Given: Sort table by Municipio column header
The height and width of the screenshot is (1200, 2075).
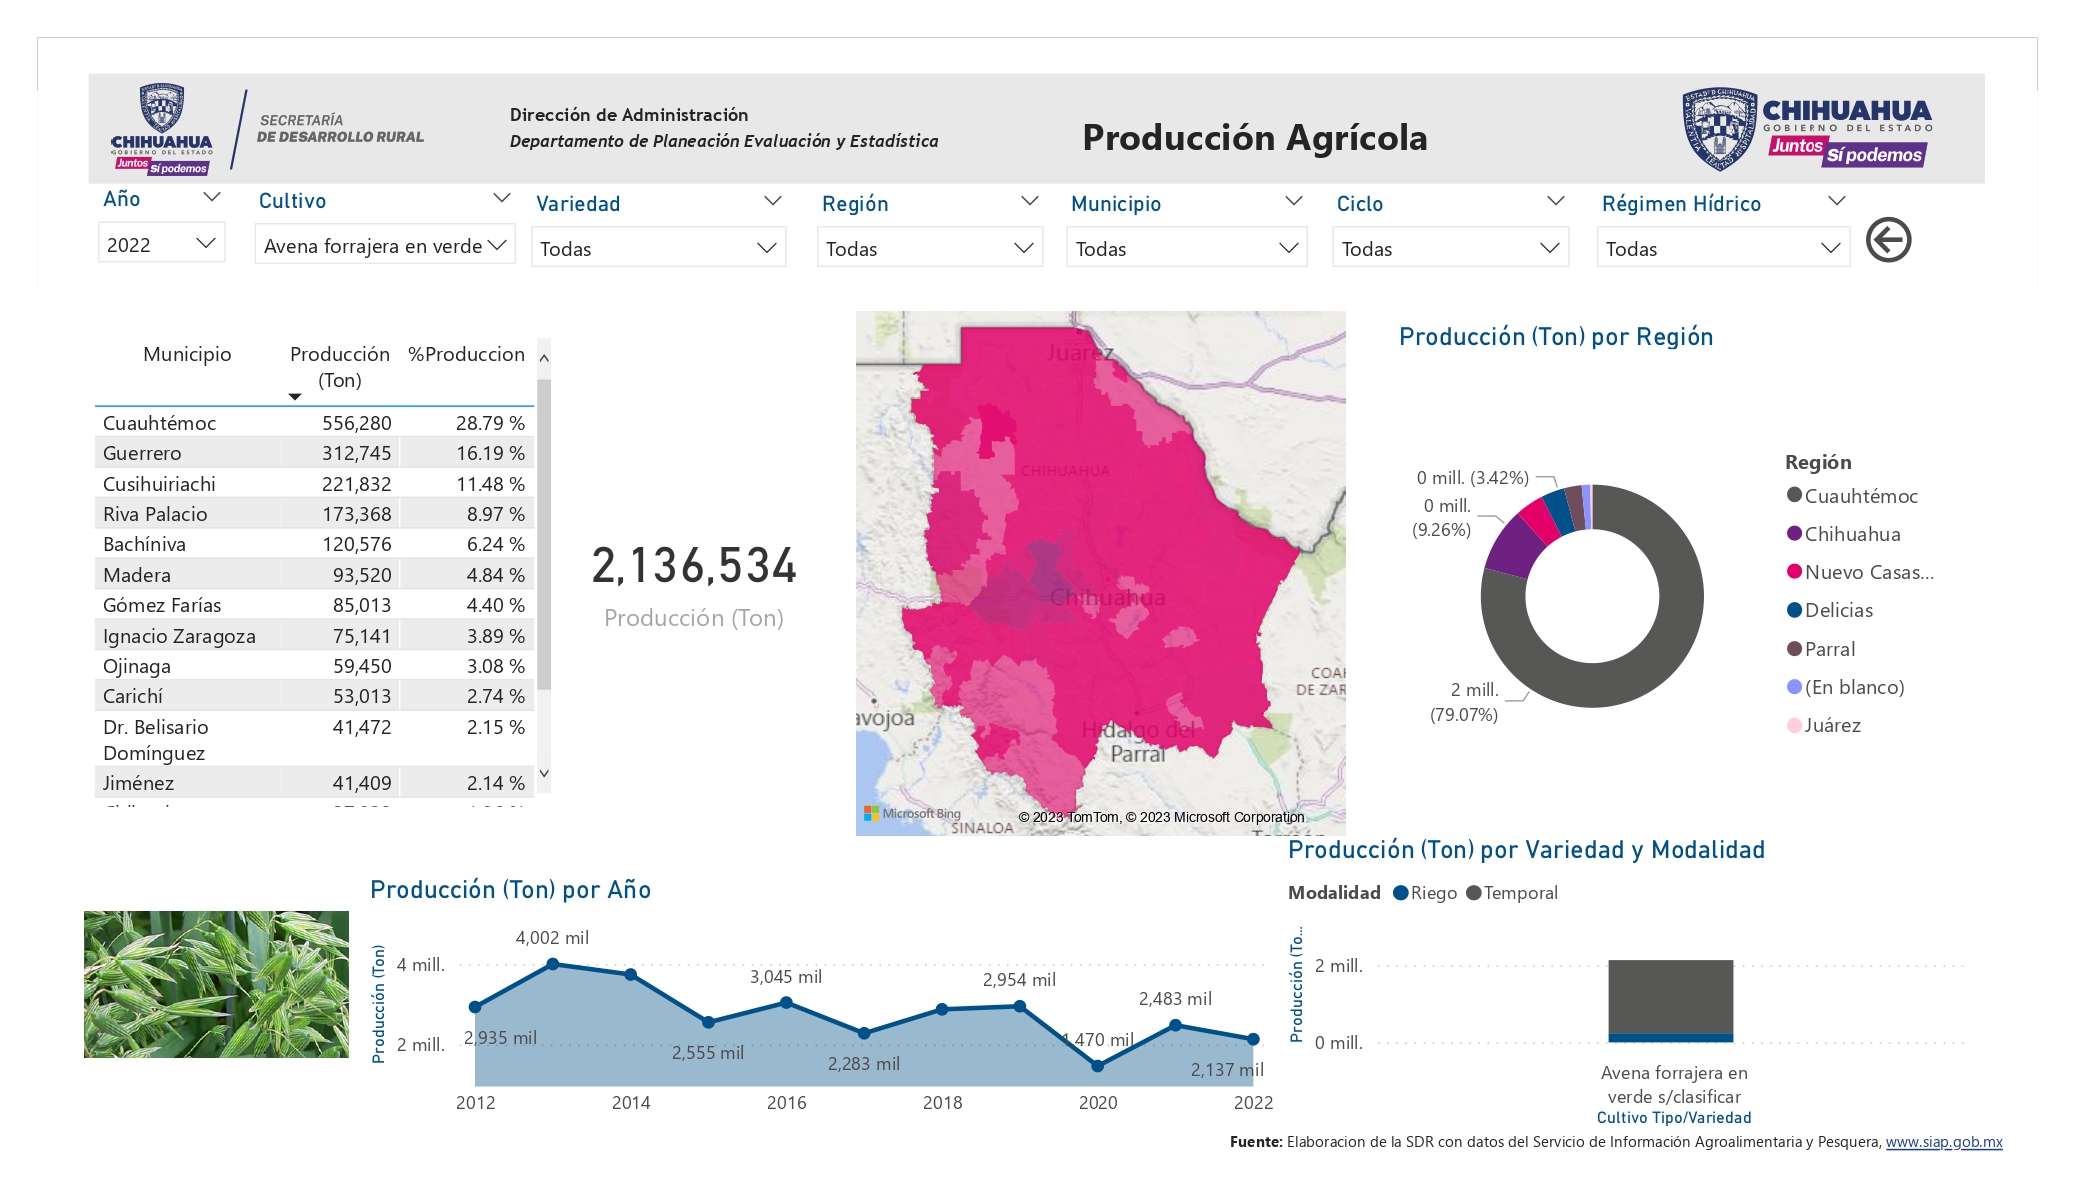Looking at the screenshot, I should click(x=187, y=354).
